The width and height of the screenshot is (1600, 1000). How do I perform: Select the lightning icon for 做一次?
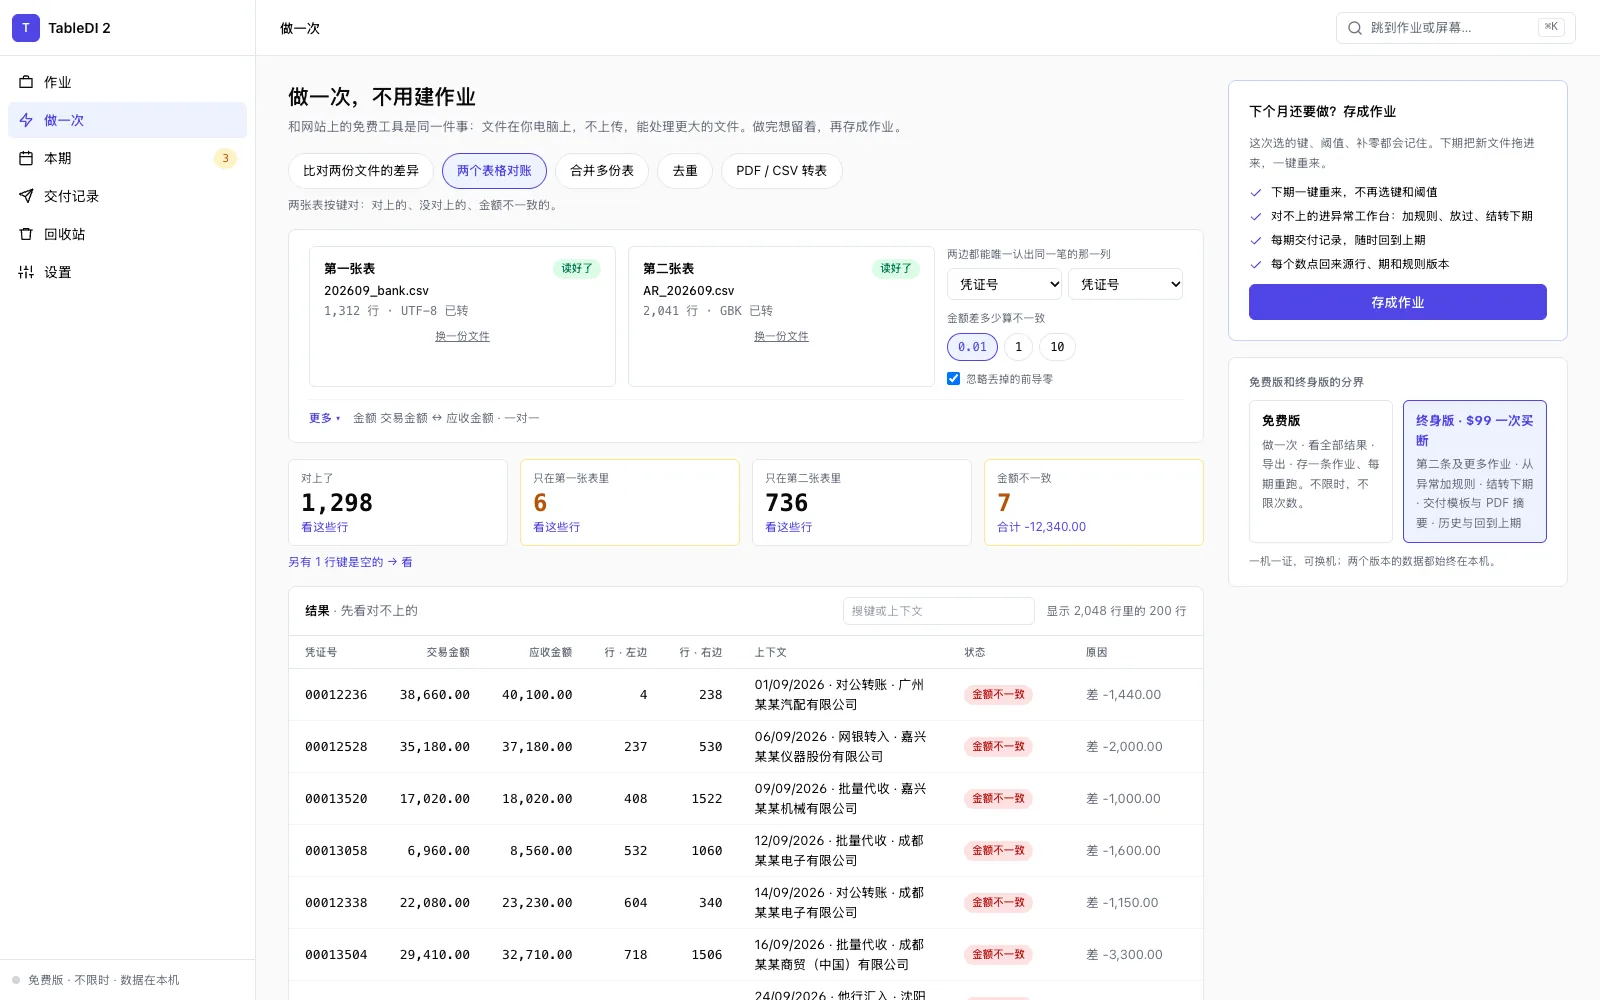[26, 120]
